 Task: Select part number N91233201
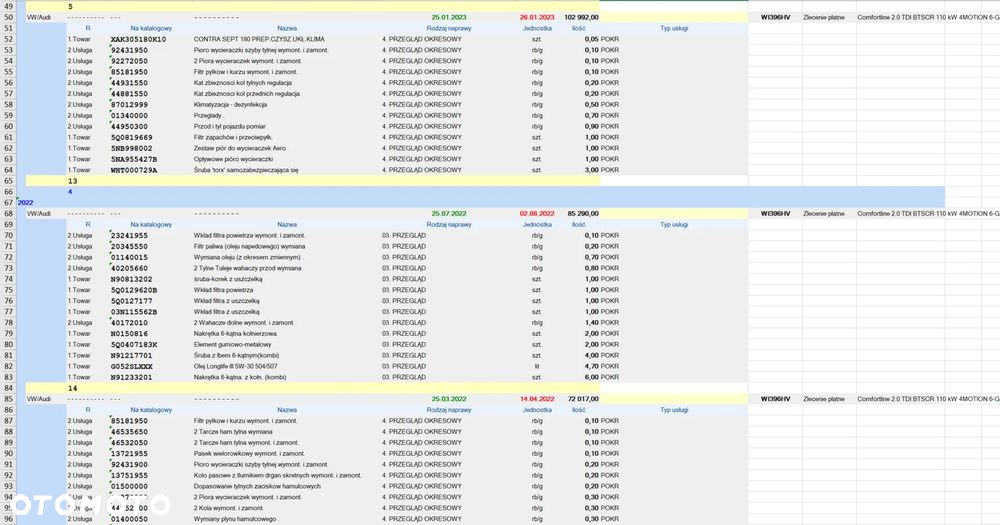click(x=131, y=377)
